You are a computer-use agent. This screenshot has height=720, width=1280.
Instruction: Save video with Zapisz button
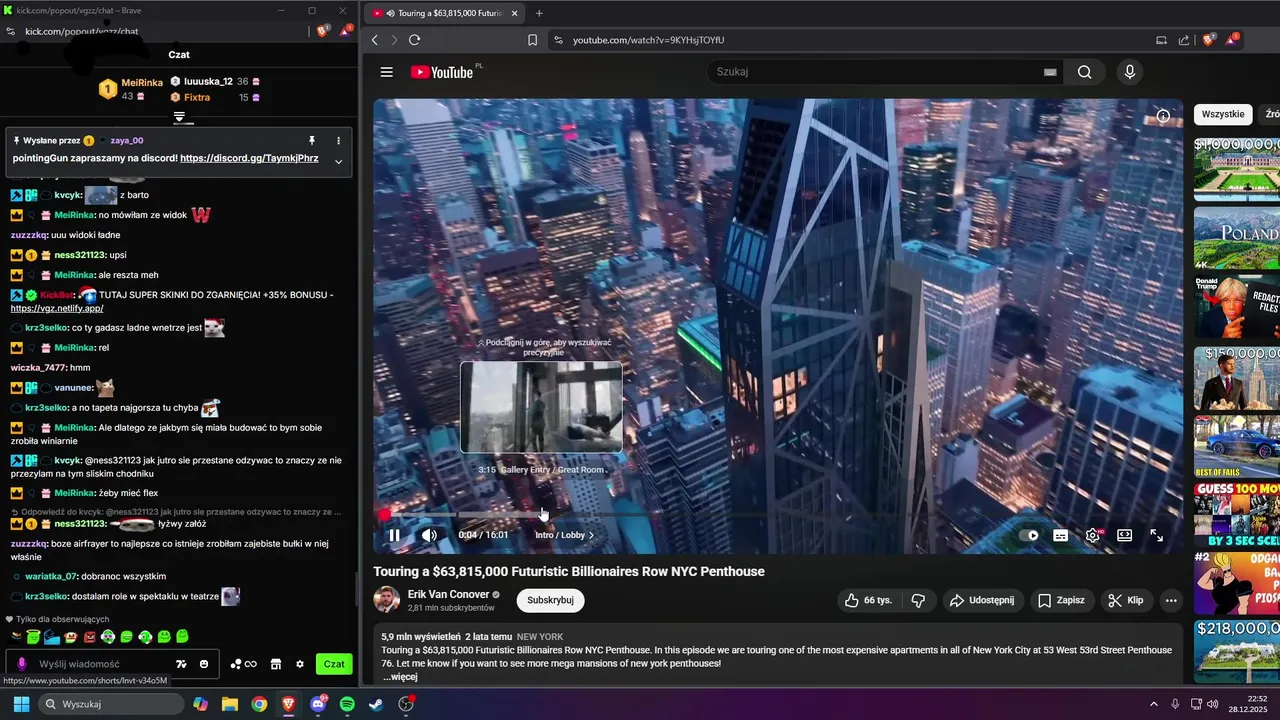1061,600
